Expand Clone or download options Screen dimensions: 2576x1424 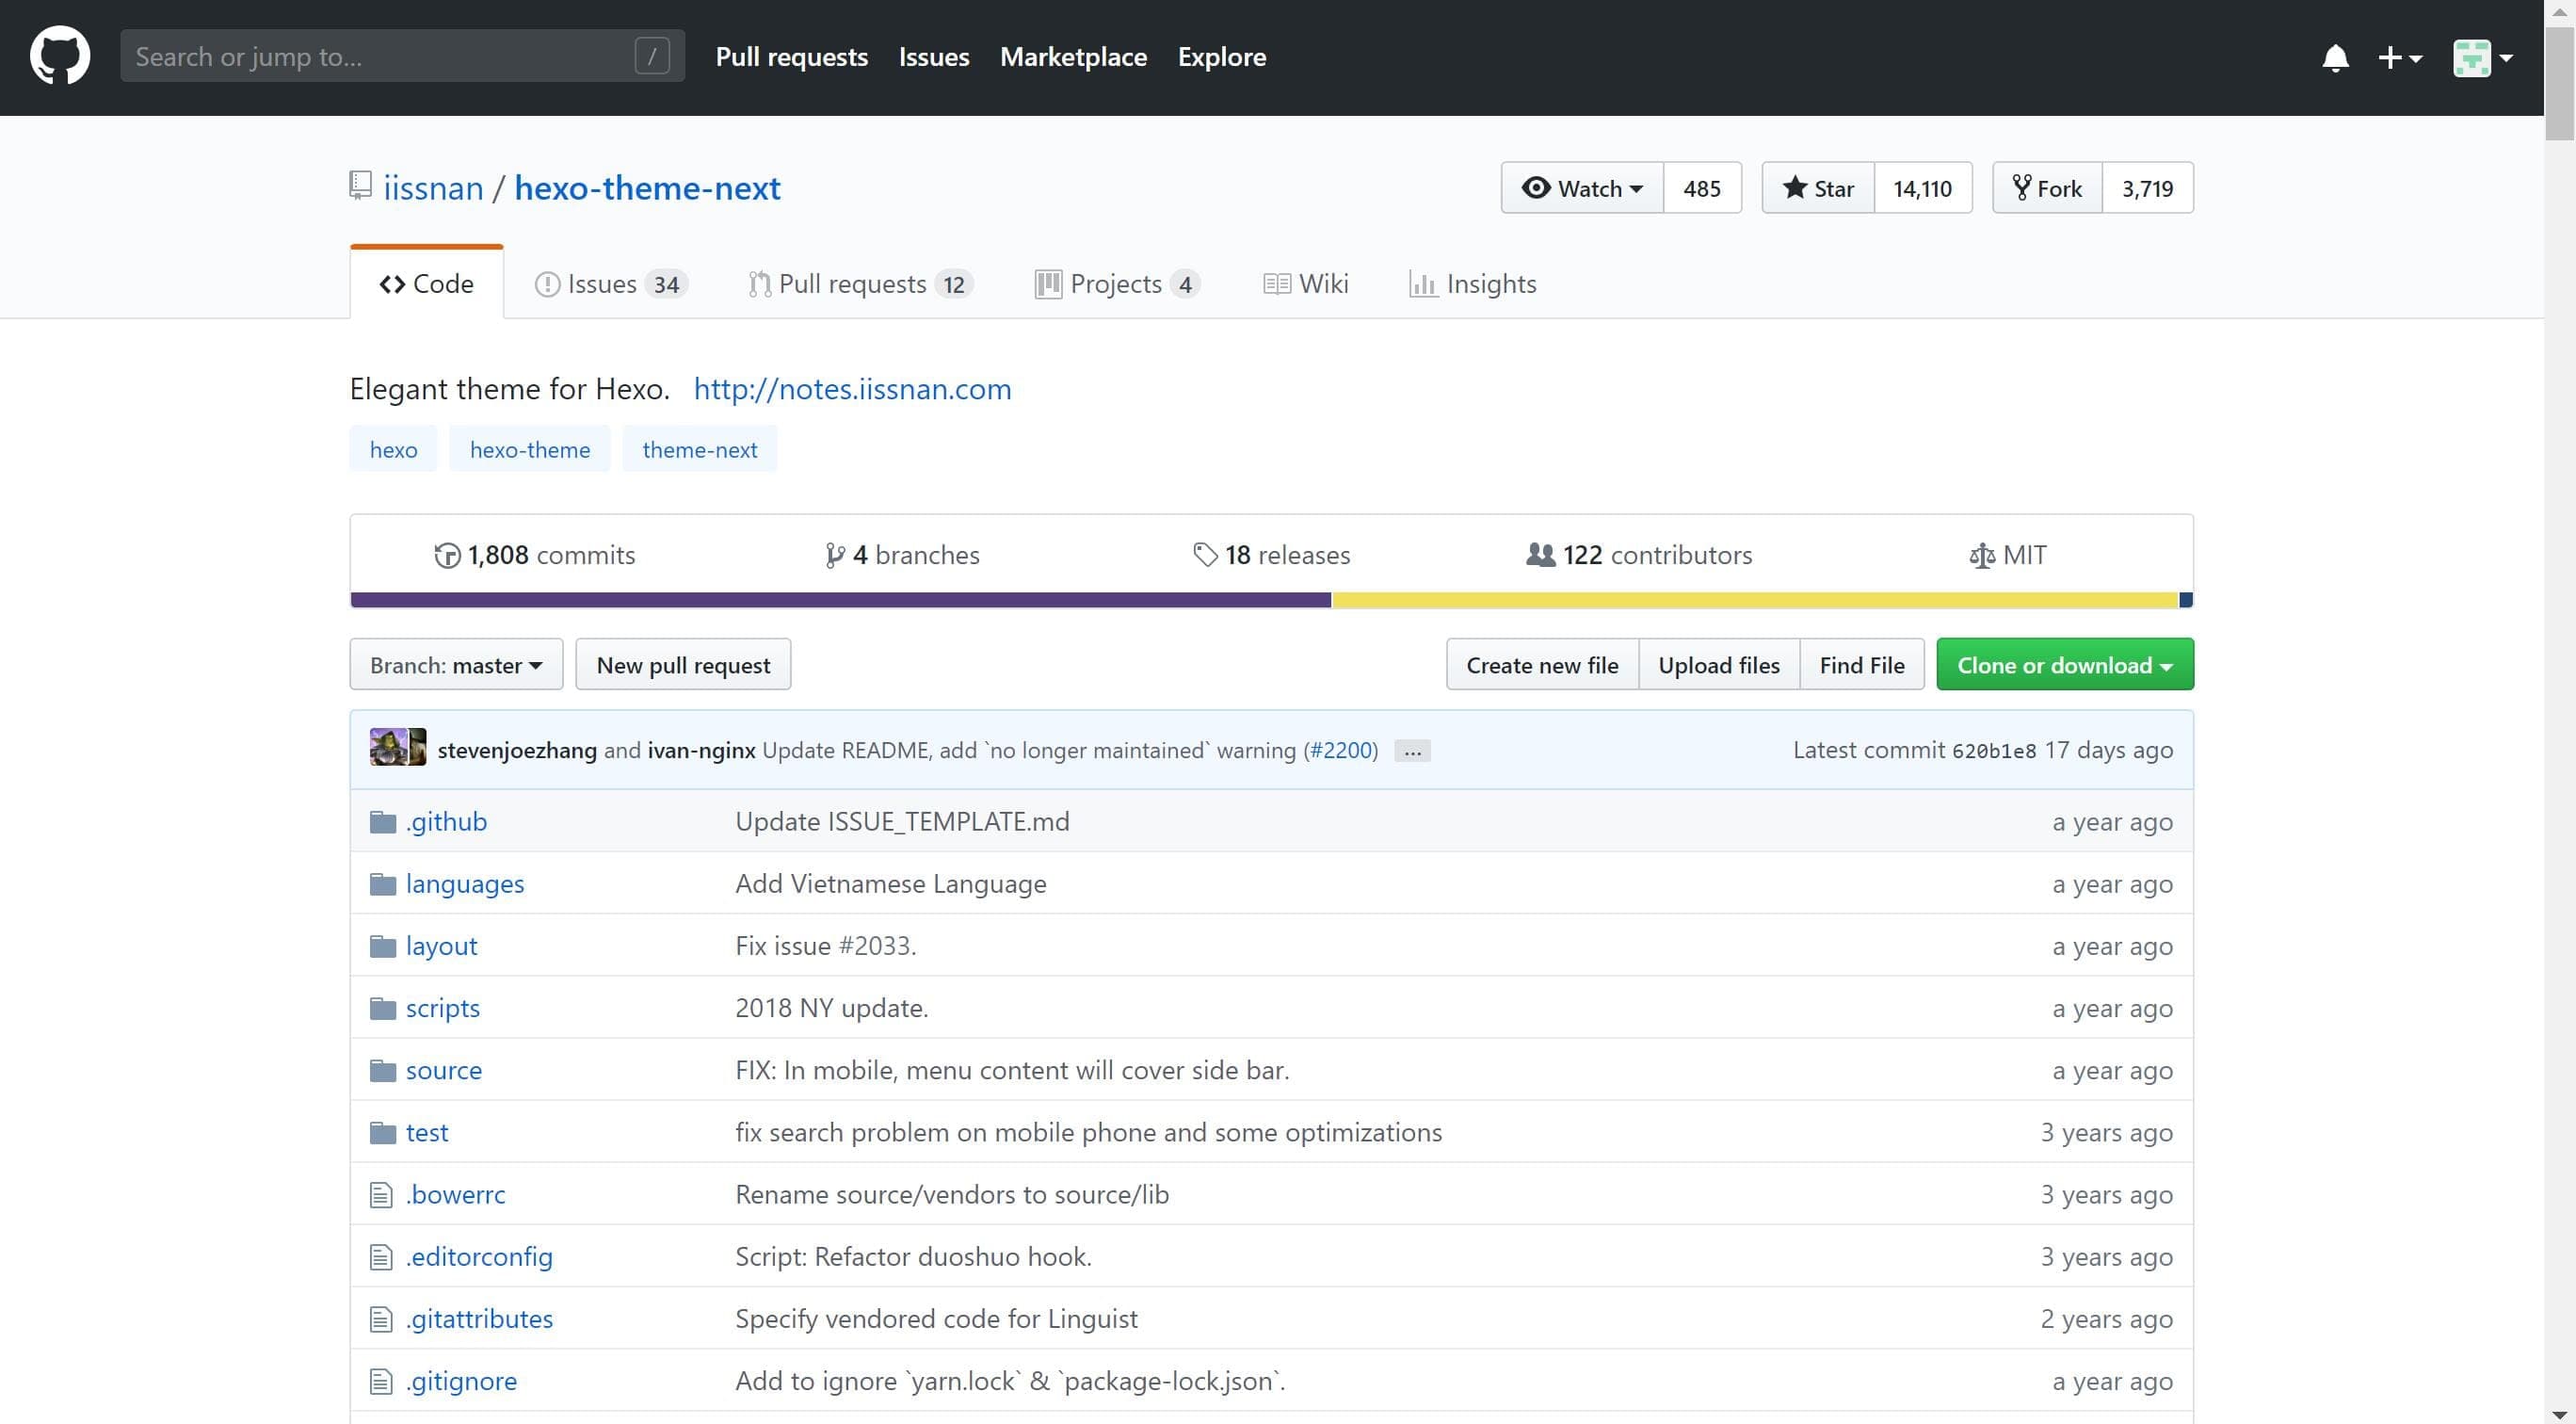(2064, 665)
